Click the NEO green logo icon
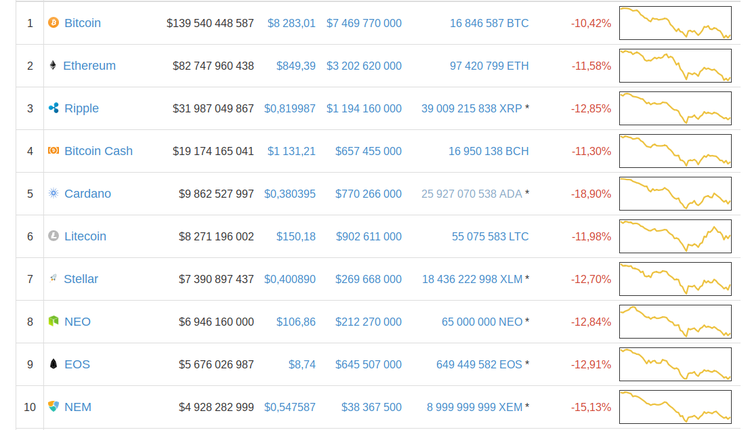This screenshot has width=750, height=430. (54, 322)
